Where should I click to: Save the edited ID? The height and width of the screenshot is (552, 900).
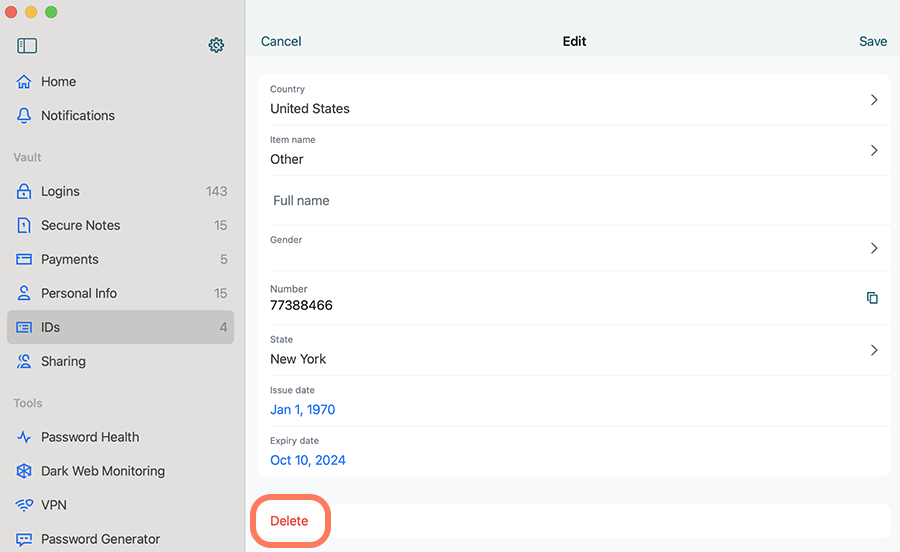tap(872, 41)
